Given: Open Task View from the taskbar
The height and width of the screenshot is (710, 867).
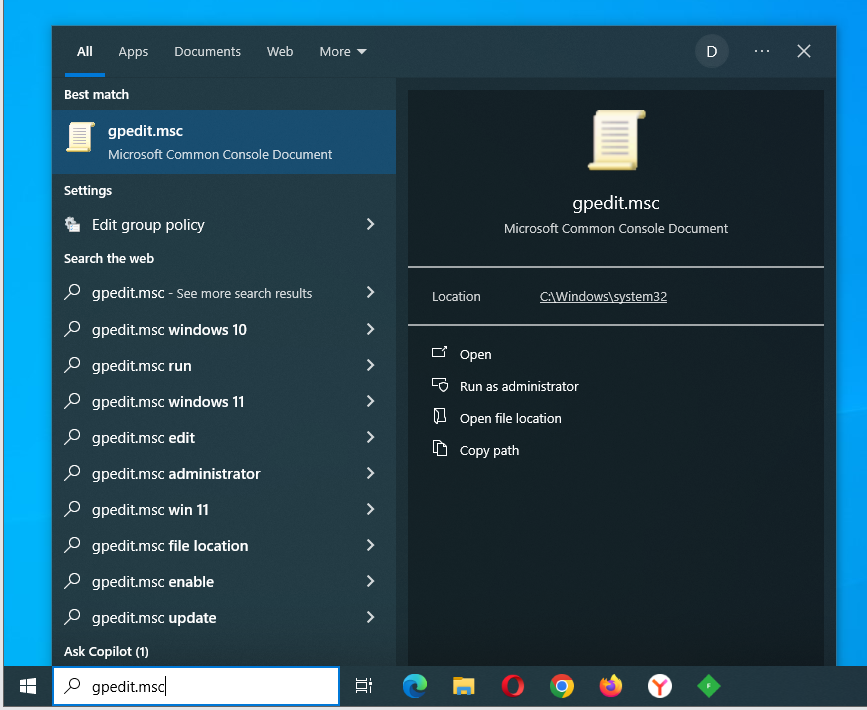Looking at the screenshot, I should (364, 686).
